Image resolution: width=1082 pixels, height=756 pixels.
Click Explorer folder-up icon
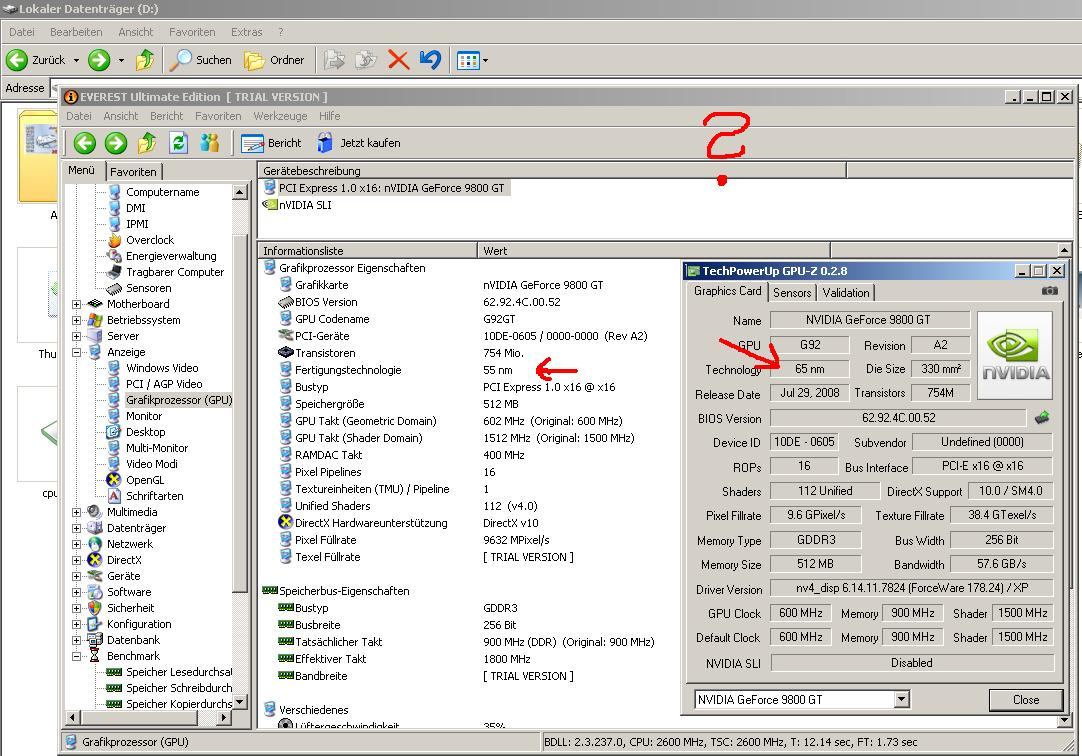pos(145,60)
